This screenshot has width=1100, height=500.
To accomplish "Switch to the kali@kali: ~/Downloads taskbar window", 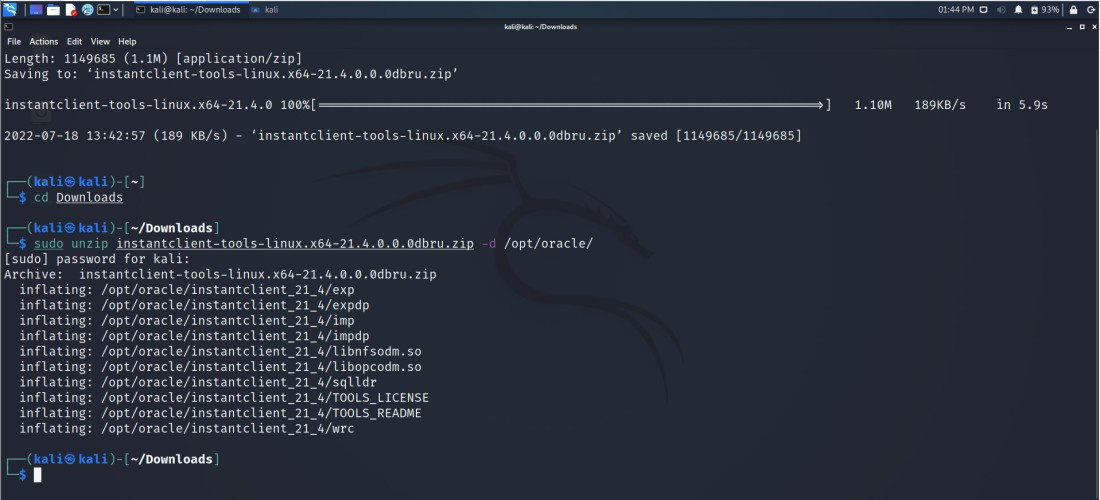I will pos(188,9).
